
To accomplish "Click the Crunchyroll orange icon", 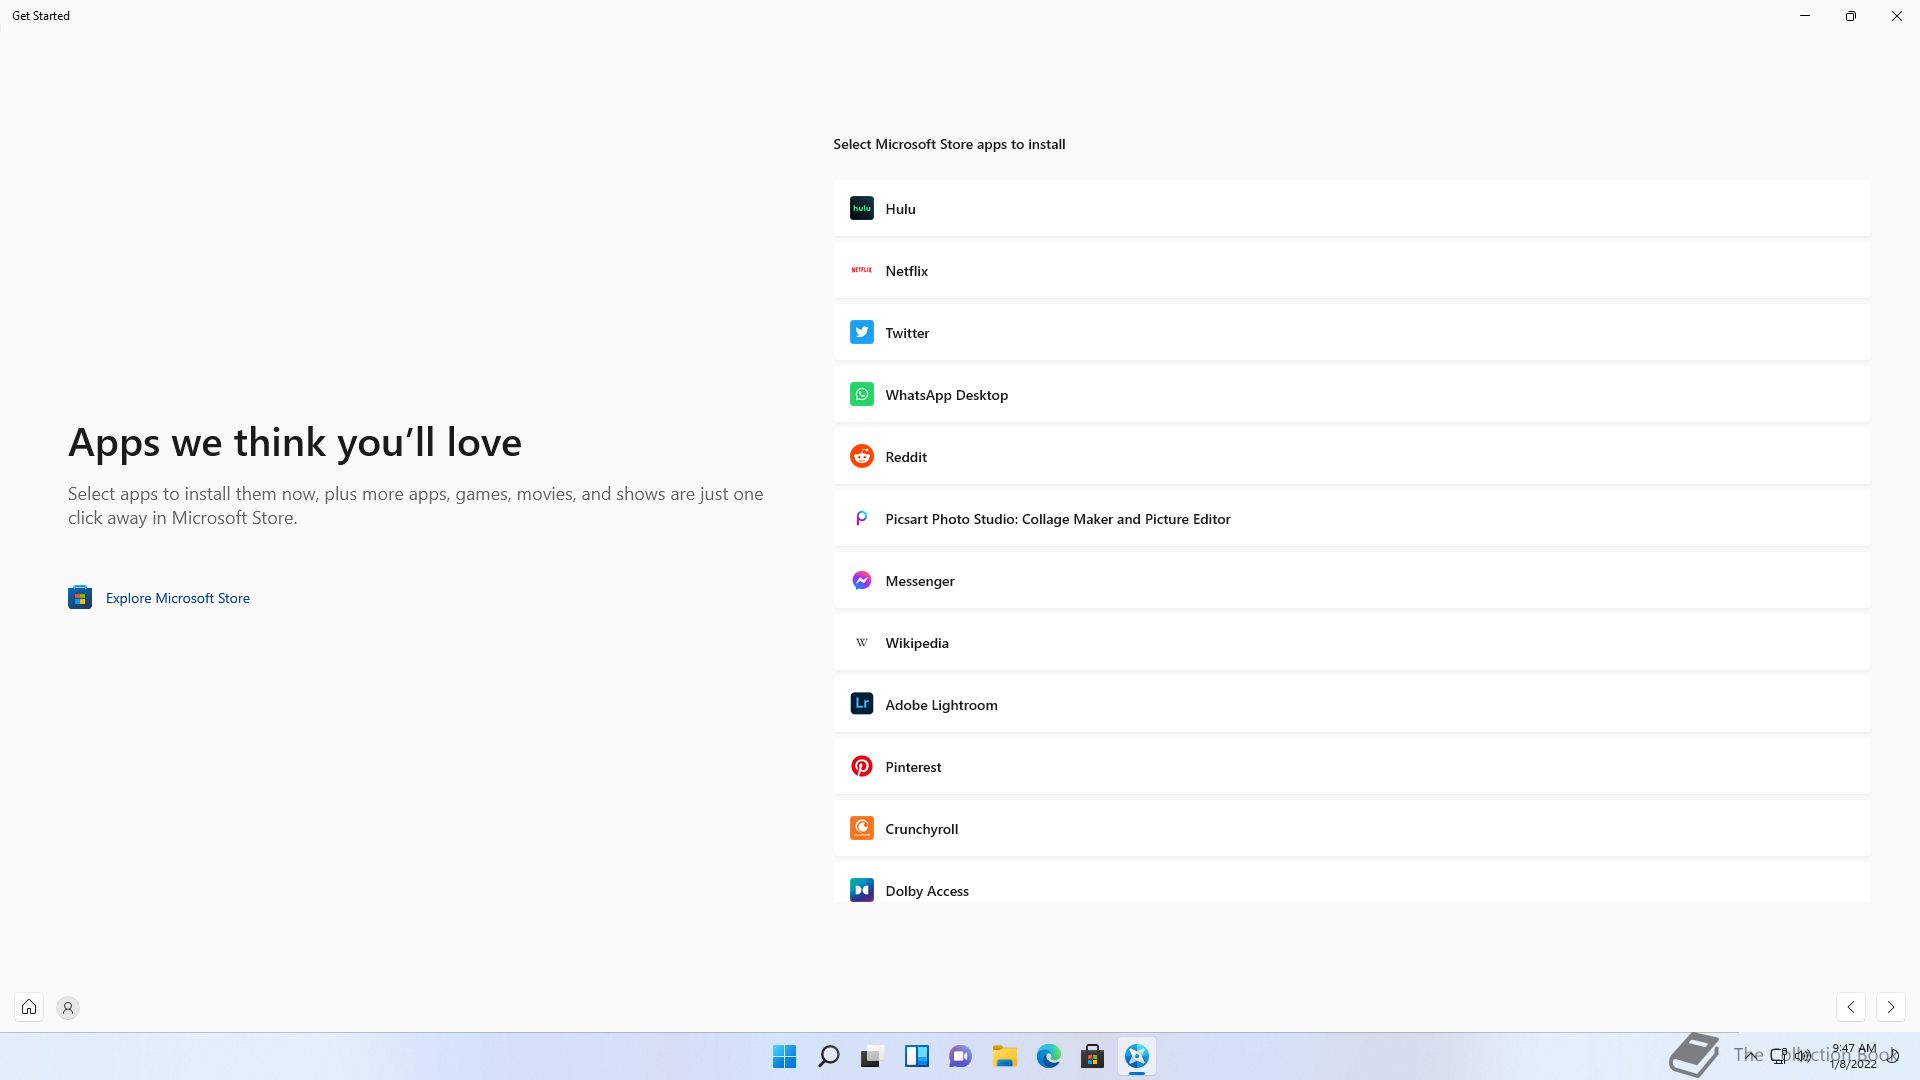I will (x=861, y=828).
